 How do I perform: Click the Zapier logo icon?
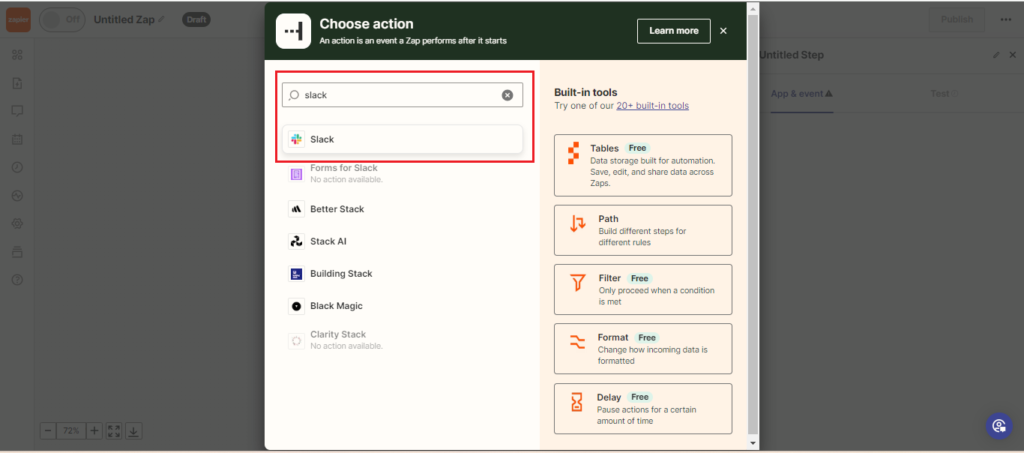(18, 20)
